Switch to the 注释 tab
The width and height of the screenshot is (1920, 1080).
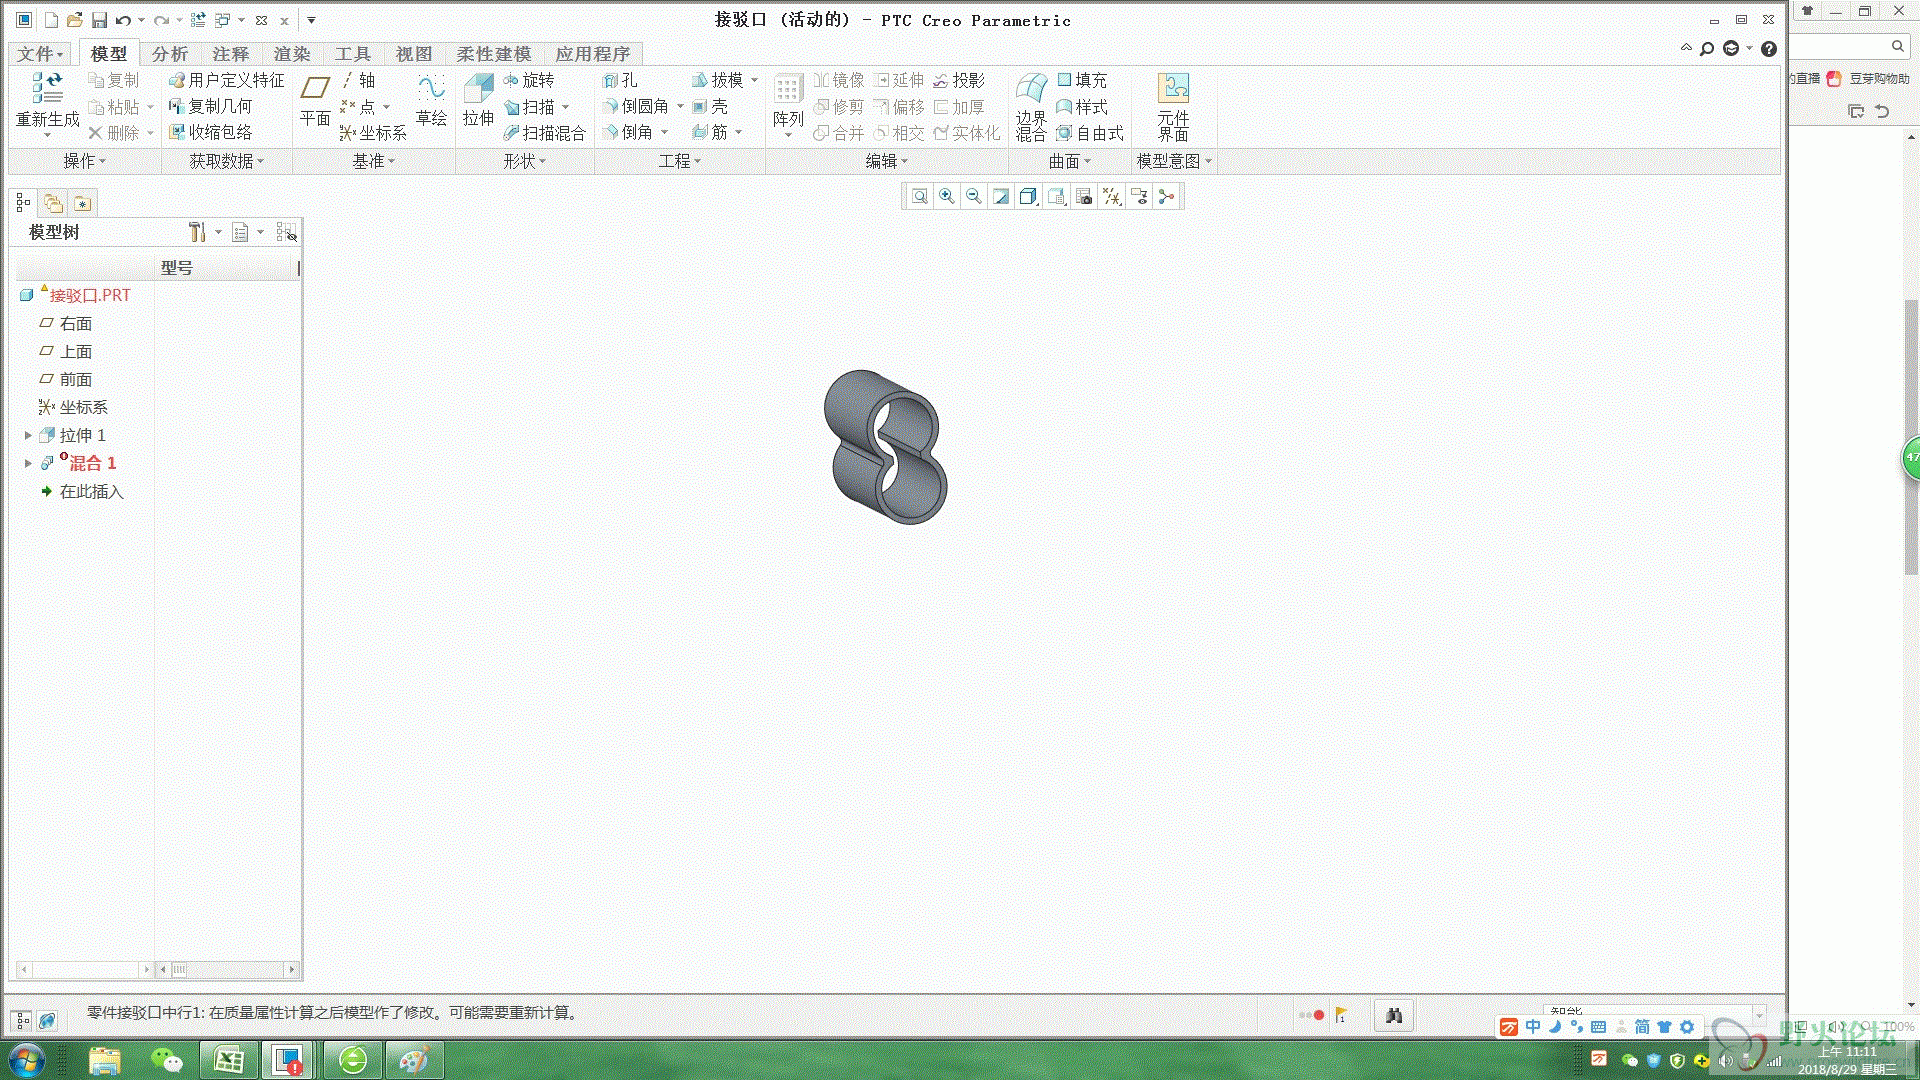pyautogui.click(x=230, y=54)
